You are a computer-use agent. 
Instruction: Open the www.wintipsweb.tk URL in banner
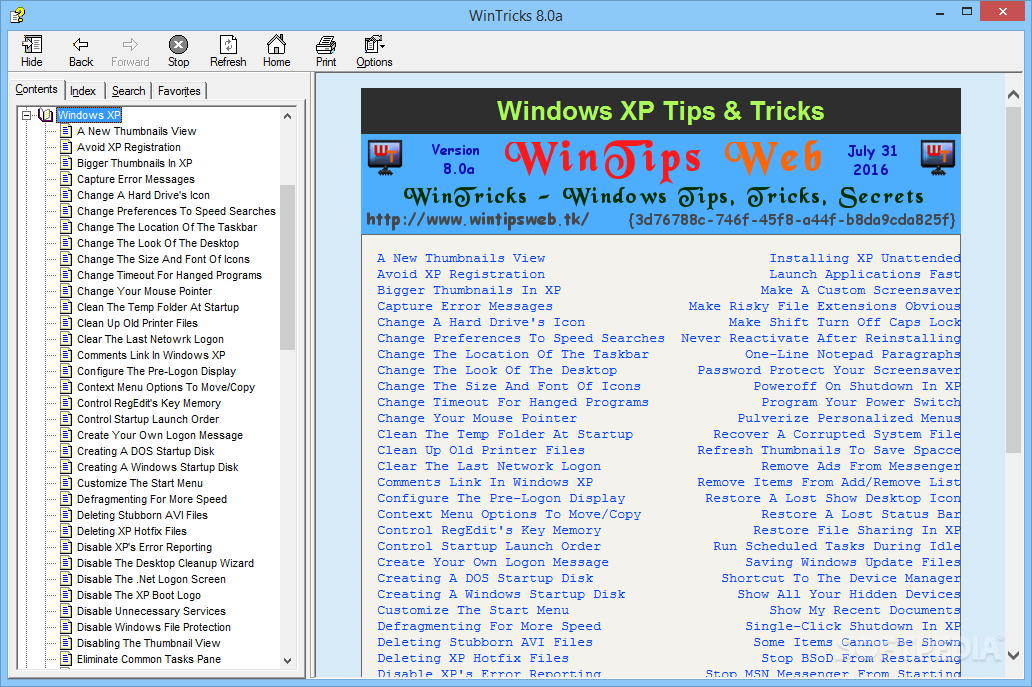pyautogui.click(x=477, y=219)
